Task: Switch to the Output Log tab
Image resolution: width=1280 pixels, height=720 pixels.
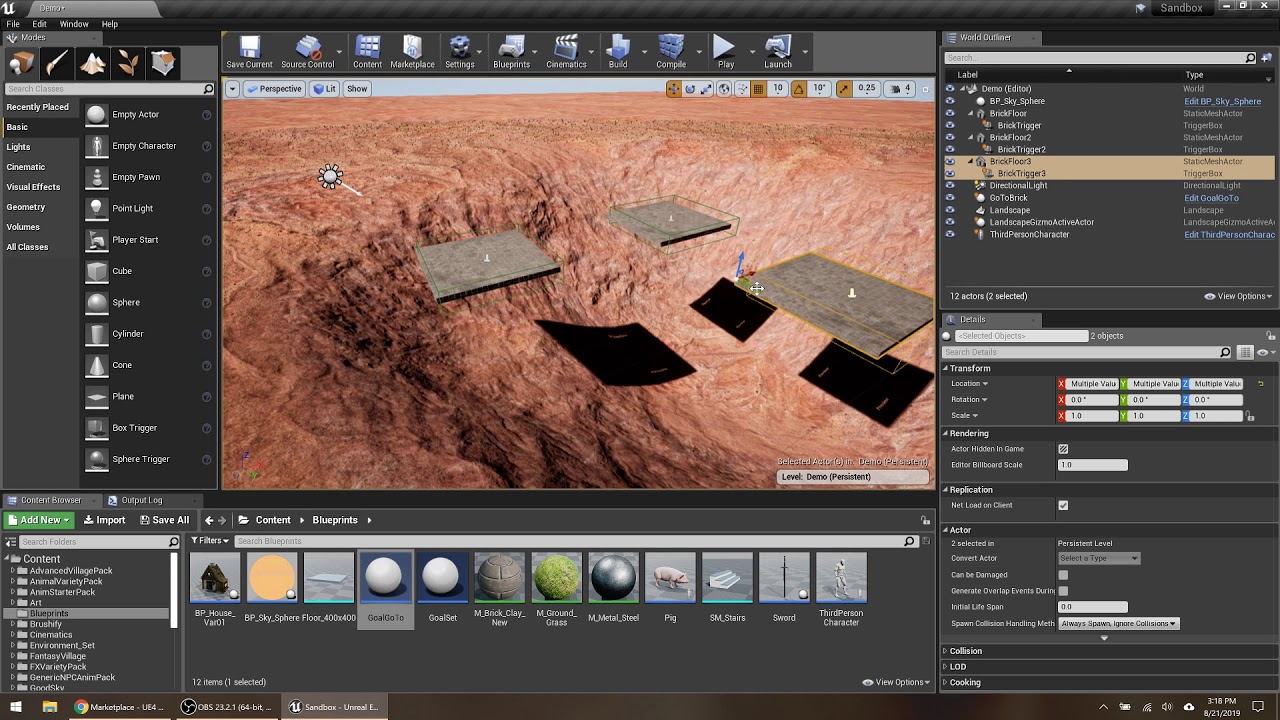Action: point(141,500)
